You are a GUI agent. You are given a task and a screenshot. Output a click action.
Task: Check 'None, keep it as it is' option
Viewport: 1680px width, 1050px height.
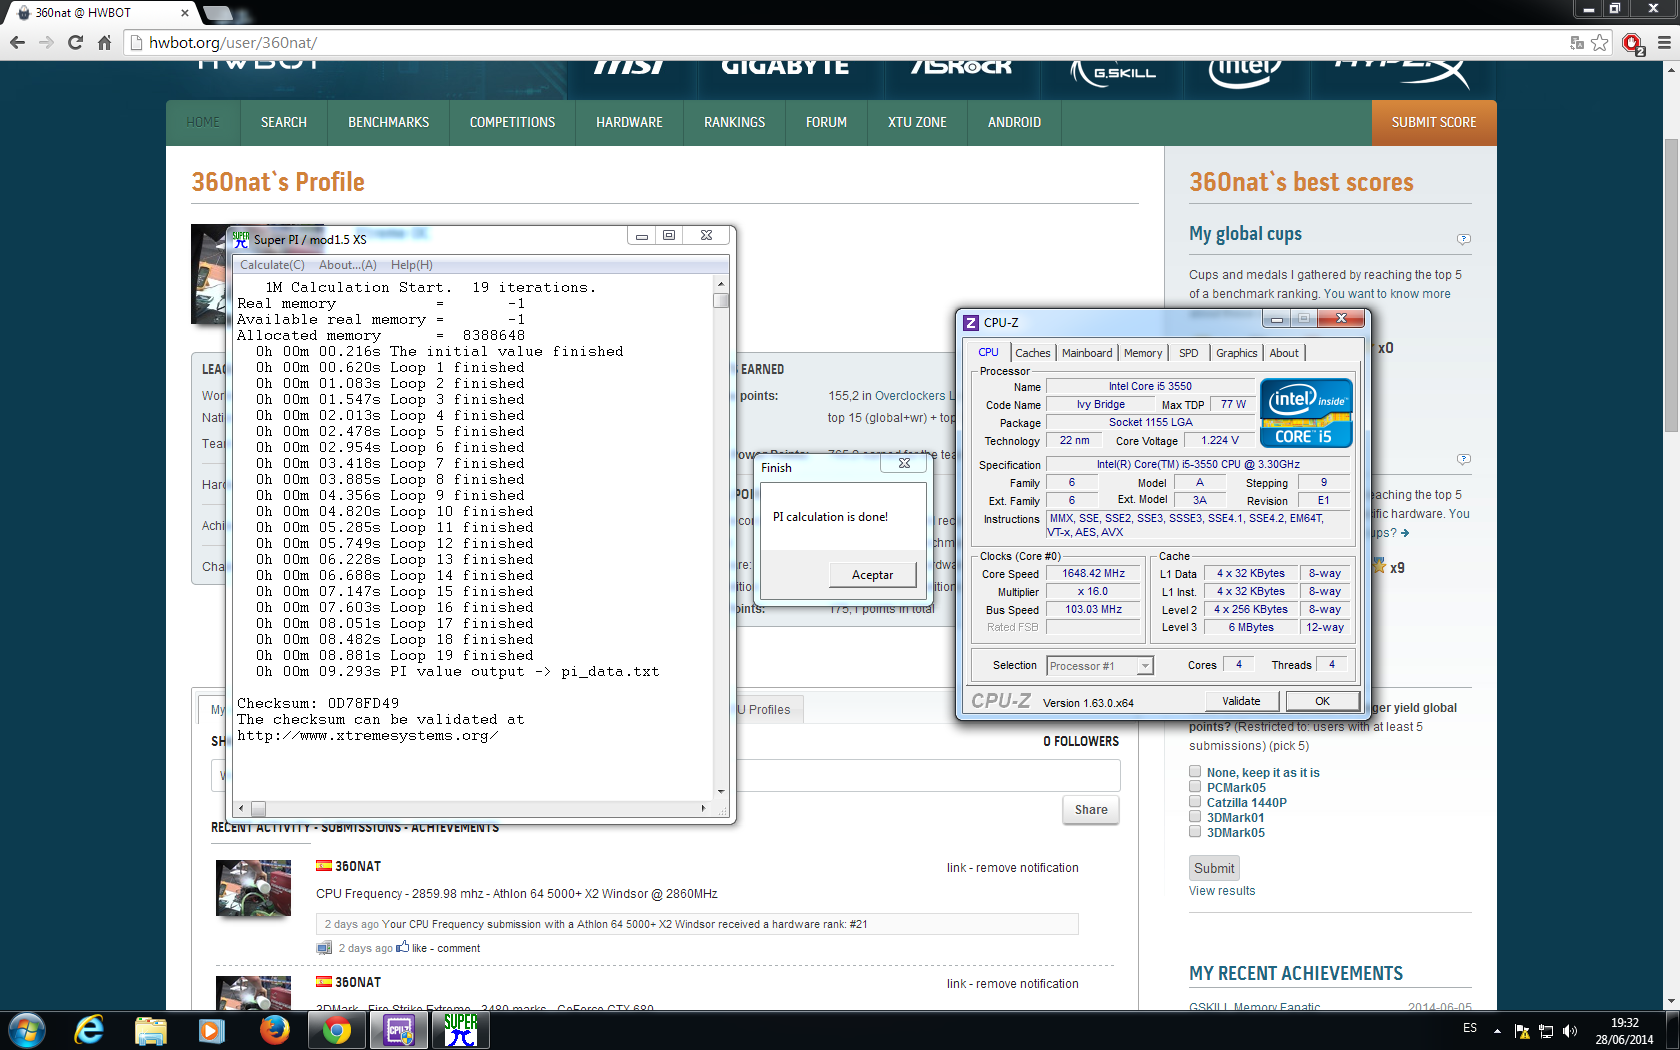[x=1195, y=771]
